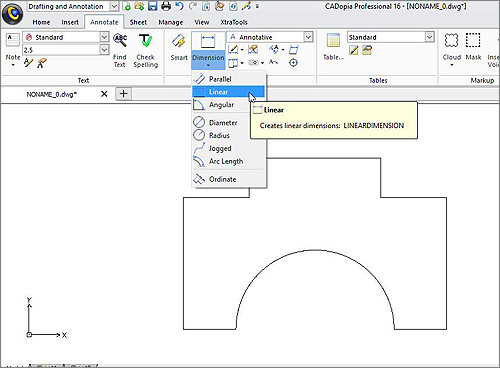This screenshot has height=368, width=500.
Task: Choose Parallel dimension option
Action: pyautogui.click(x=229, y=79)
